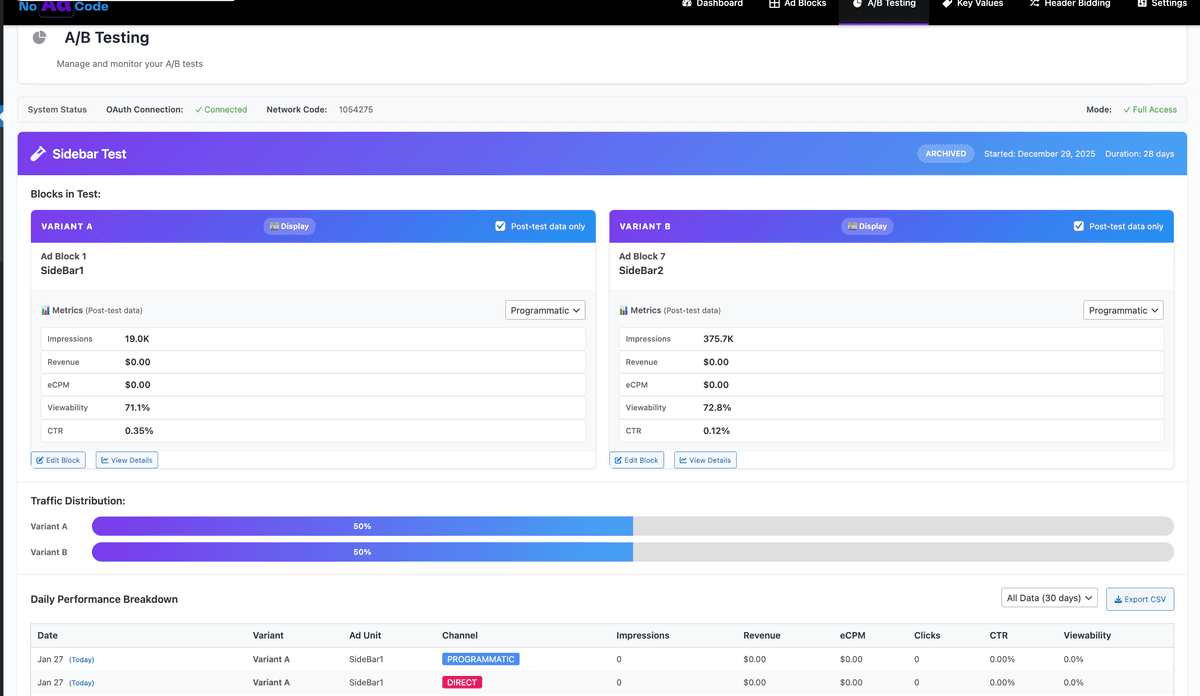Disable Post-test data only on Variant B
Screen dimensions: 1200x696
point(1080,226)
